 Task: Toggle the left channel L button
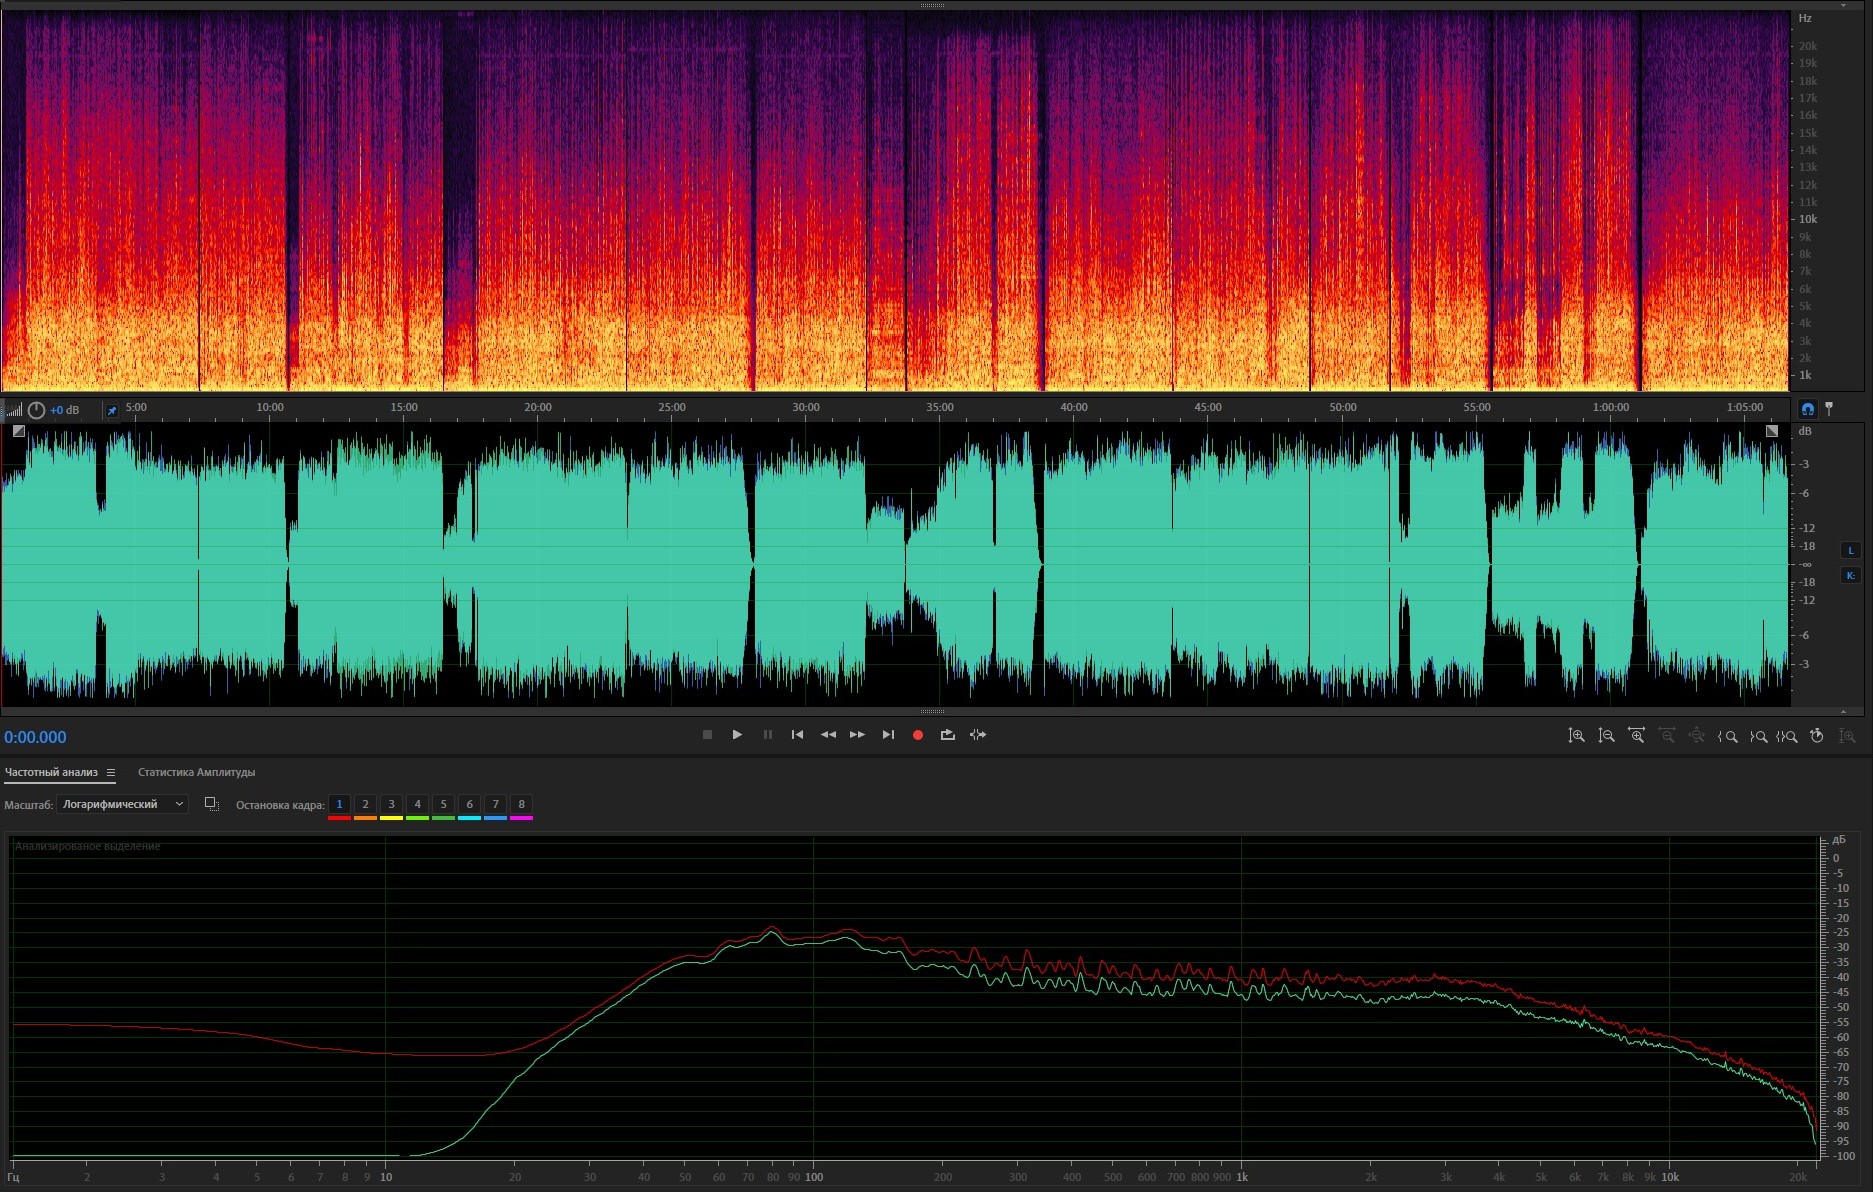(1850, 550)
